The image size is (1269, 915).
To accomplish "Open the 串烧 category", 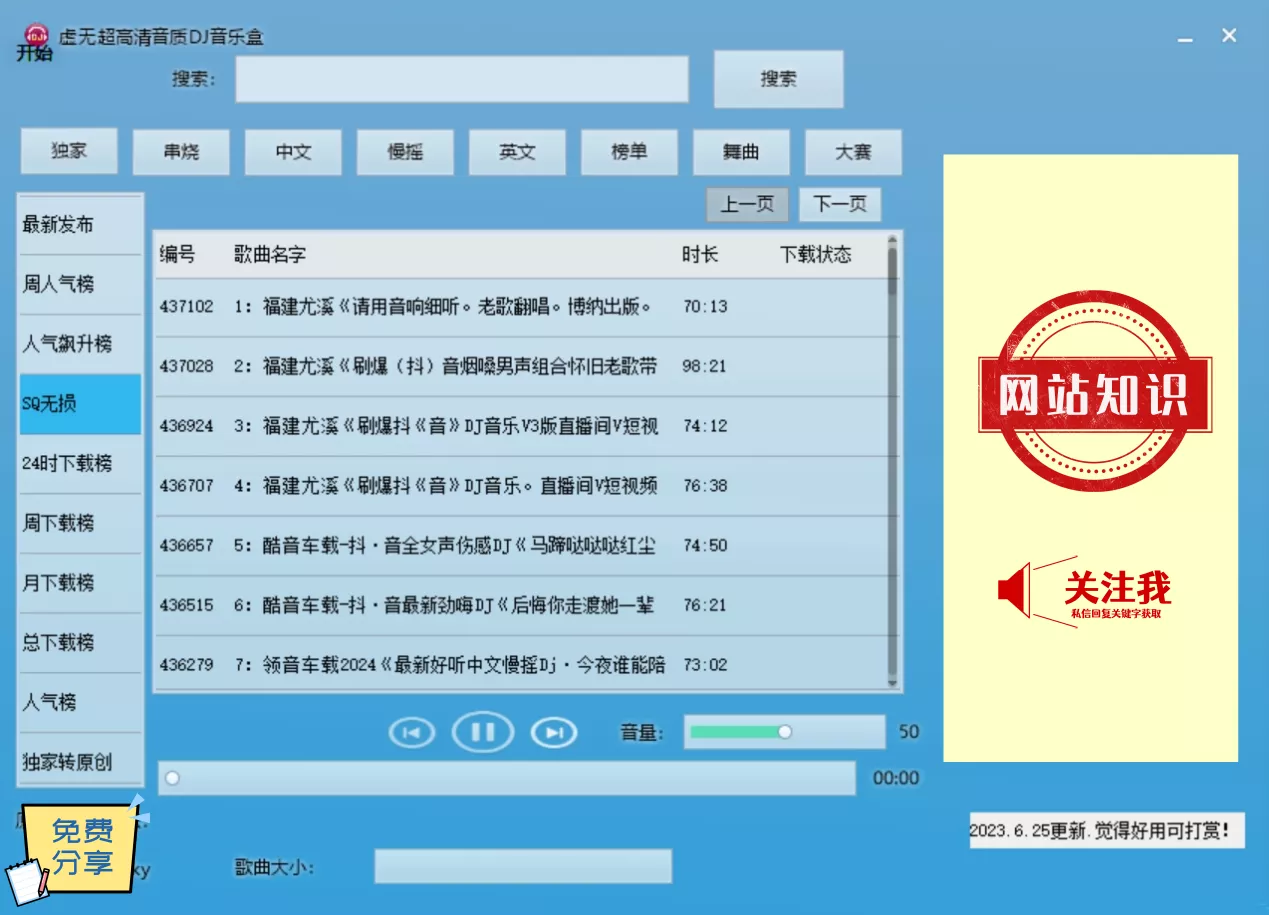I will click(181, 152).
